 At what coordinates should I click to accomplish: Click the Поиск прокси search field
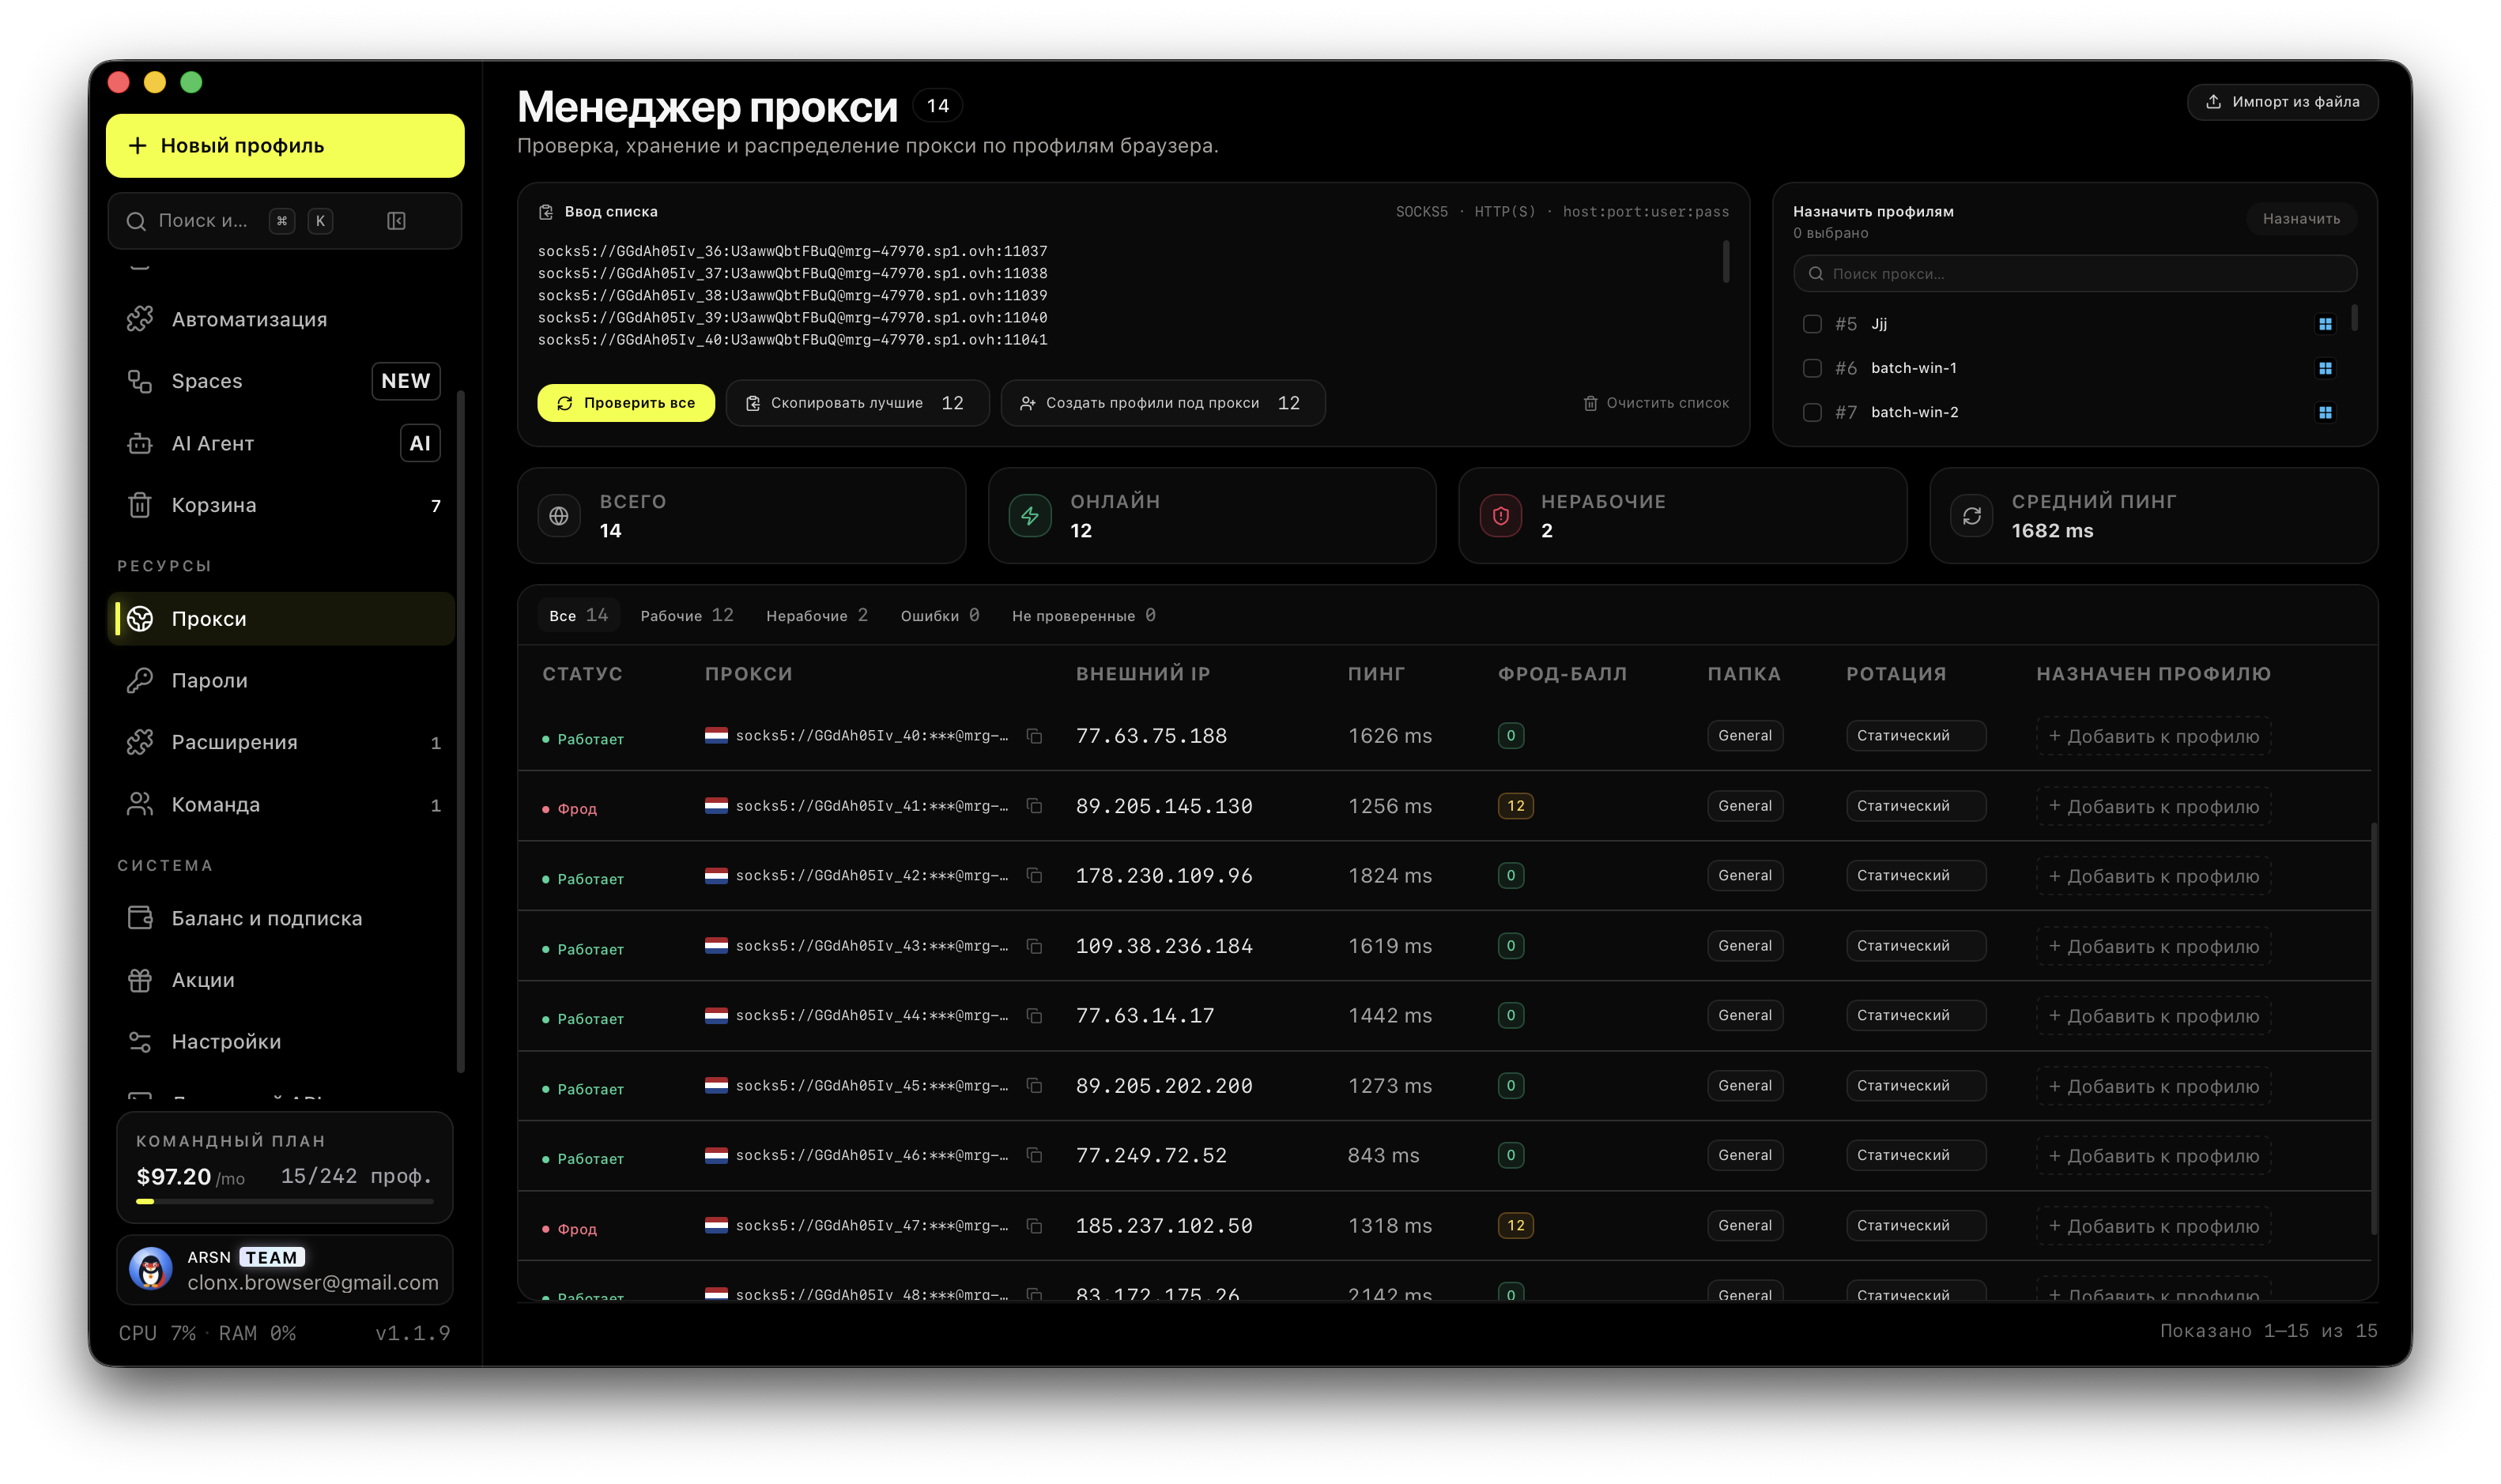(x=2074, y=274)
